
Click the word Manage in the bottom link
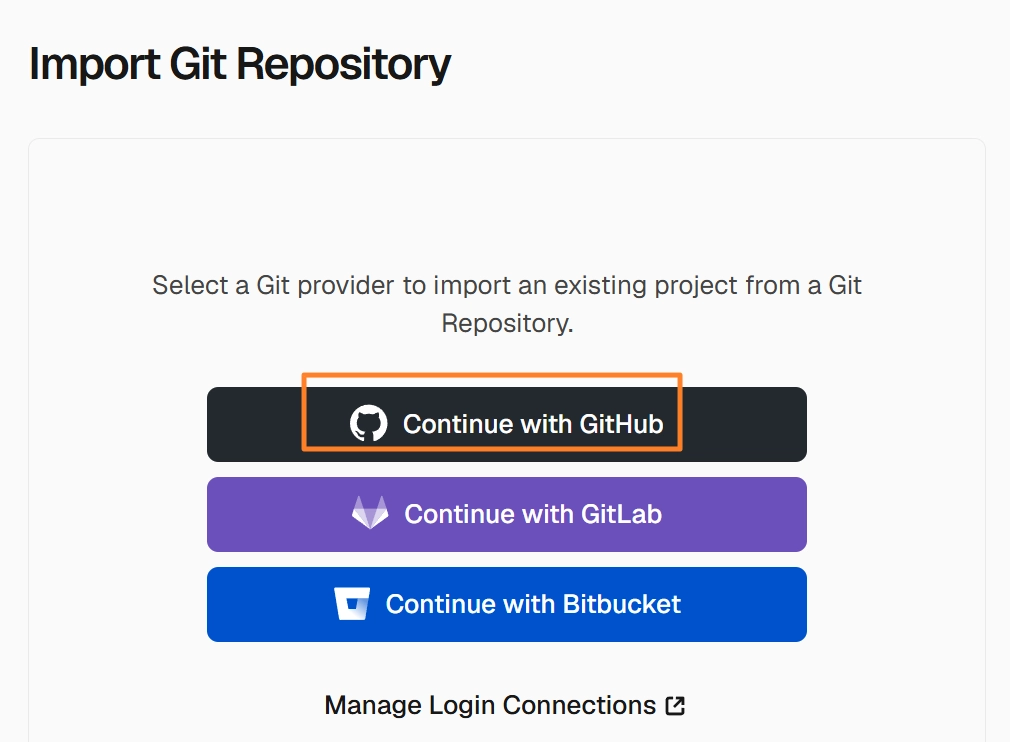click(373, 705)
